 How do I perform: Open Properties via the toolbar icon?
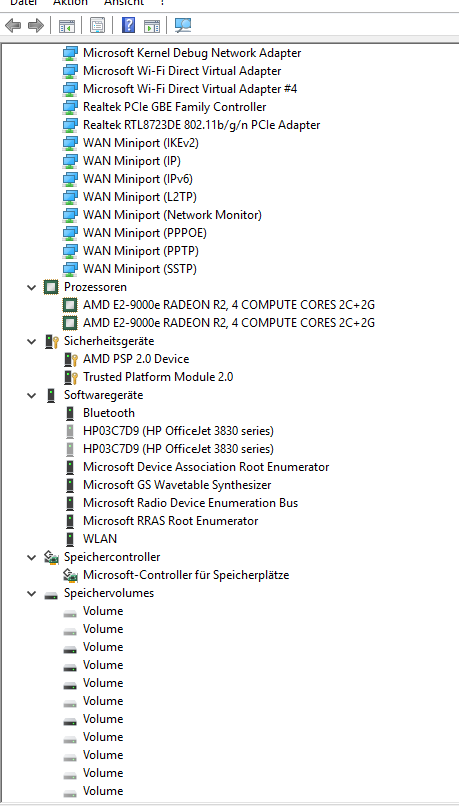97,25
